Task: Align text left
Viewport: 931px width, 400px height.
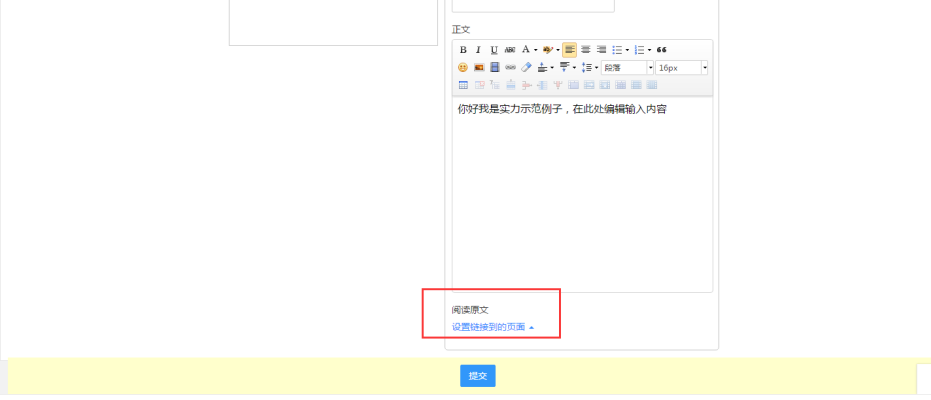Action: (x=569, y=50)
